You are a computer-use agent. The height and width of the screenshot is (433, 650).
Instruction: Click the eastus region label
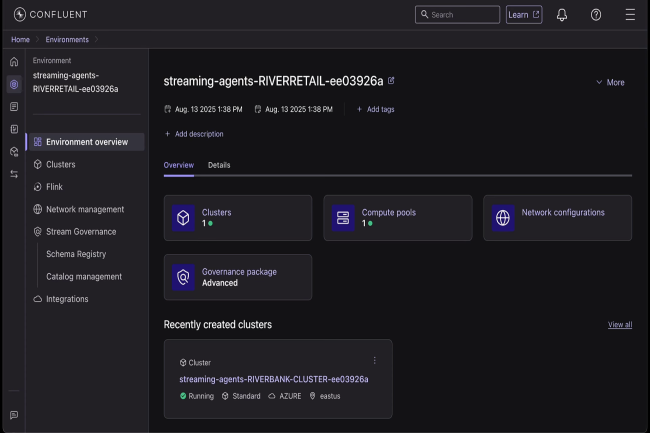330,396
